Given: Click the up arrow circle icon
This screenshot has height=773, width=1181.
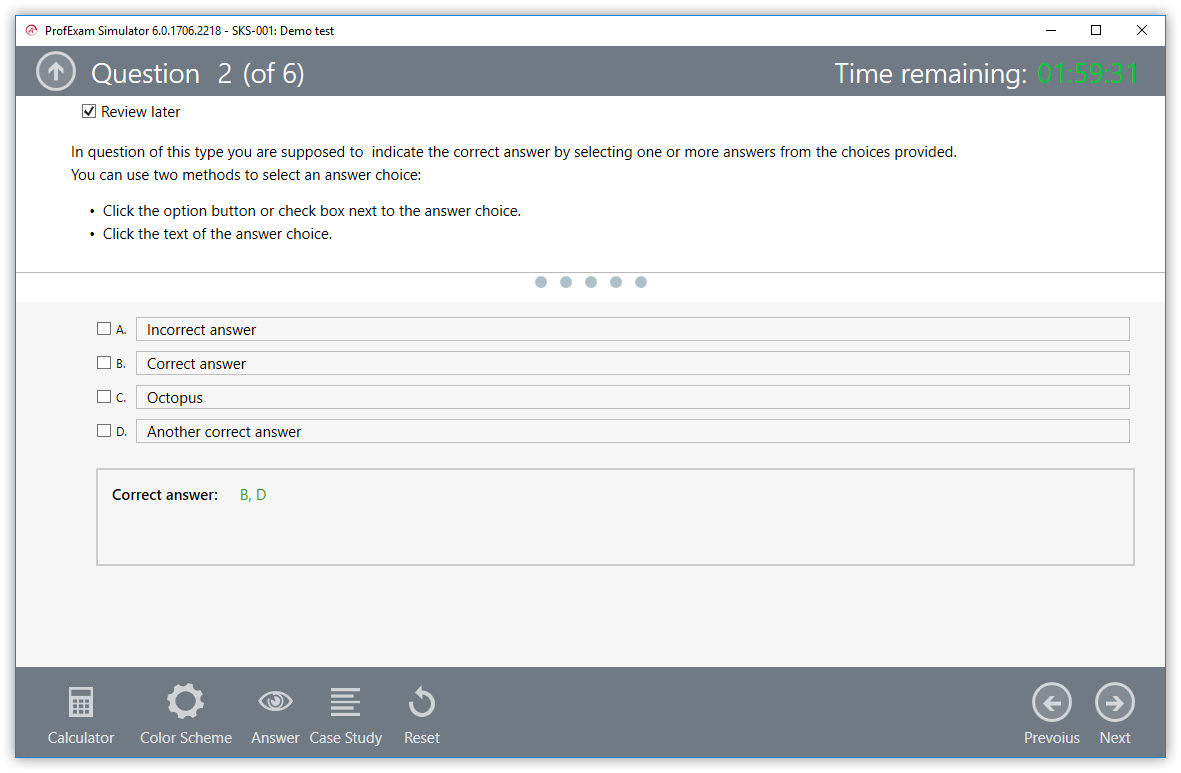Looking at the screenshot, I should (56, 72).
